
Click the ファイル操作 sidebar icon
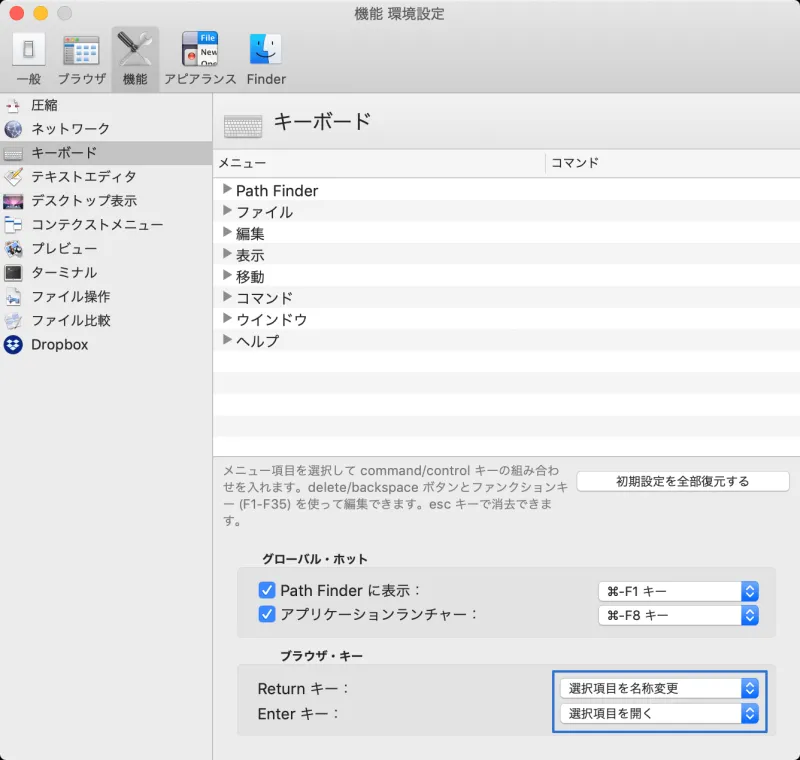pyautogui.click(x=13, y=297)
